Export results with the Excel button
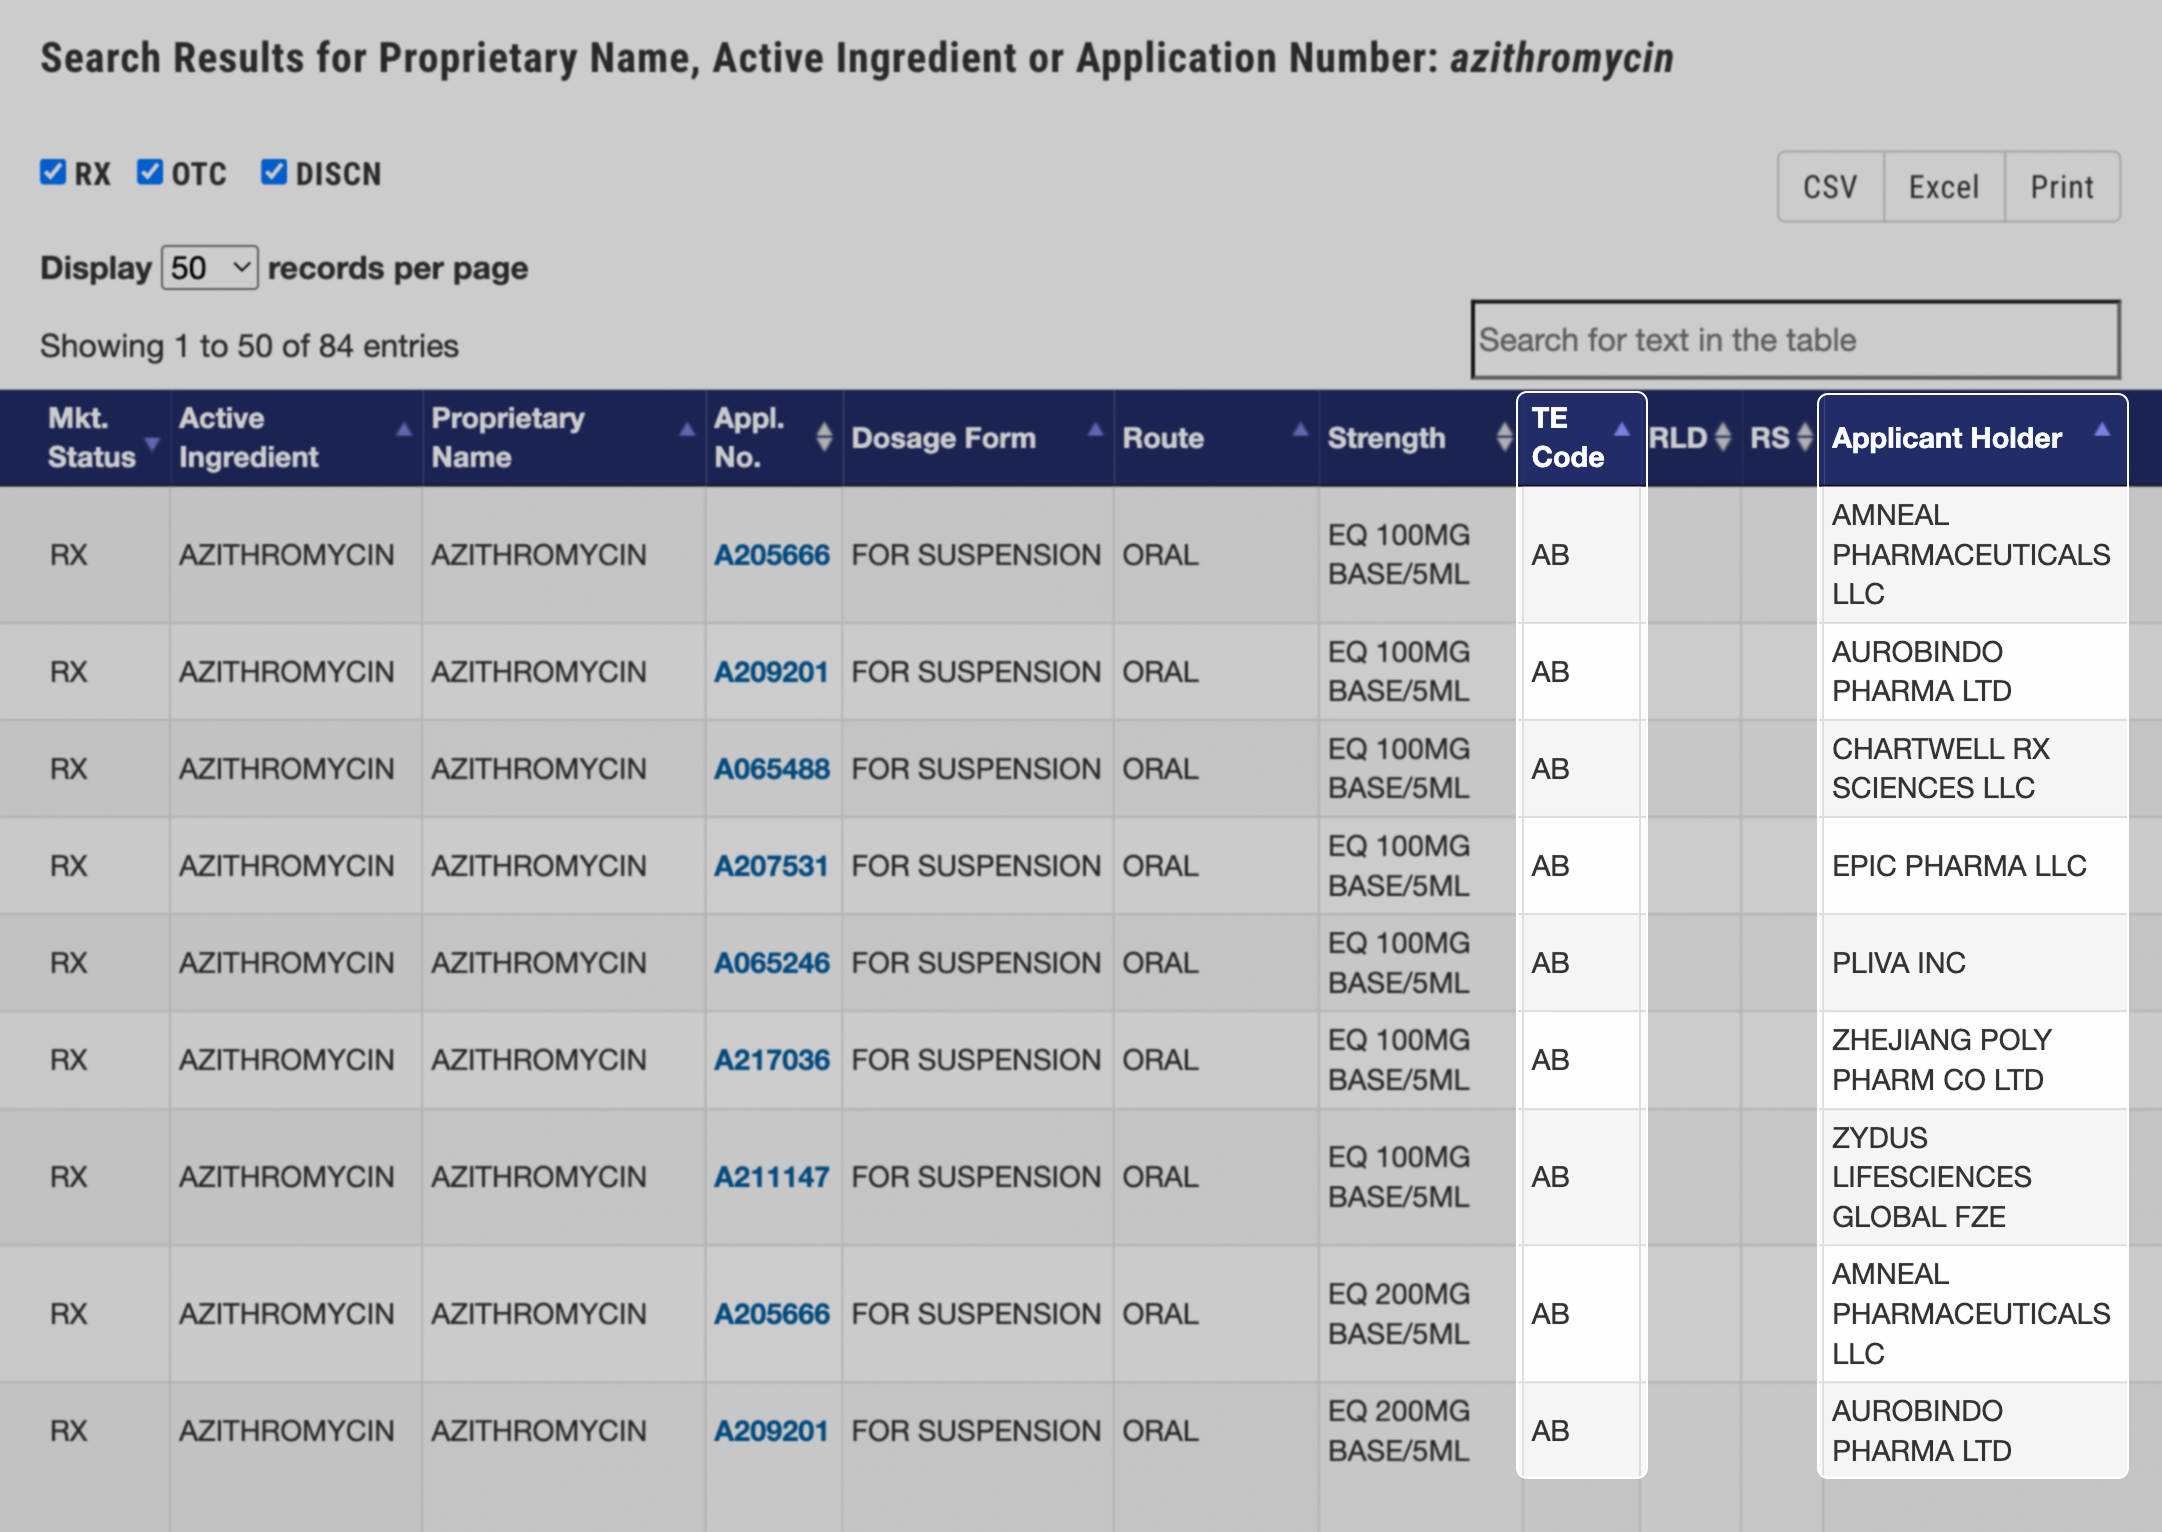2162x1532 pixels. point(1943,187)
